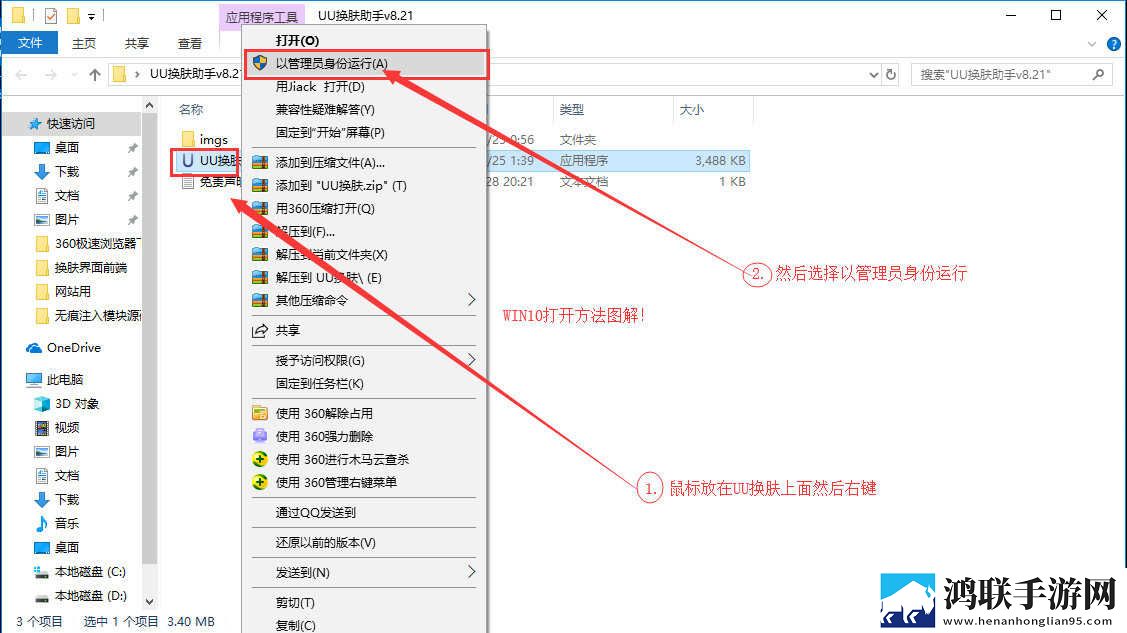1127x633 pixels.
Task: Click the folder icon beside 使用 360解除占用
Action: (x=259, y=413)
